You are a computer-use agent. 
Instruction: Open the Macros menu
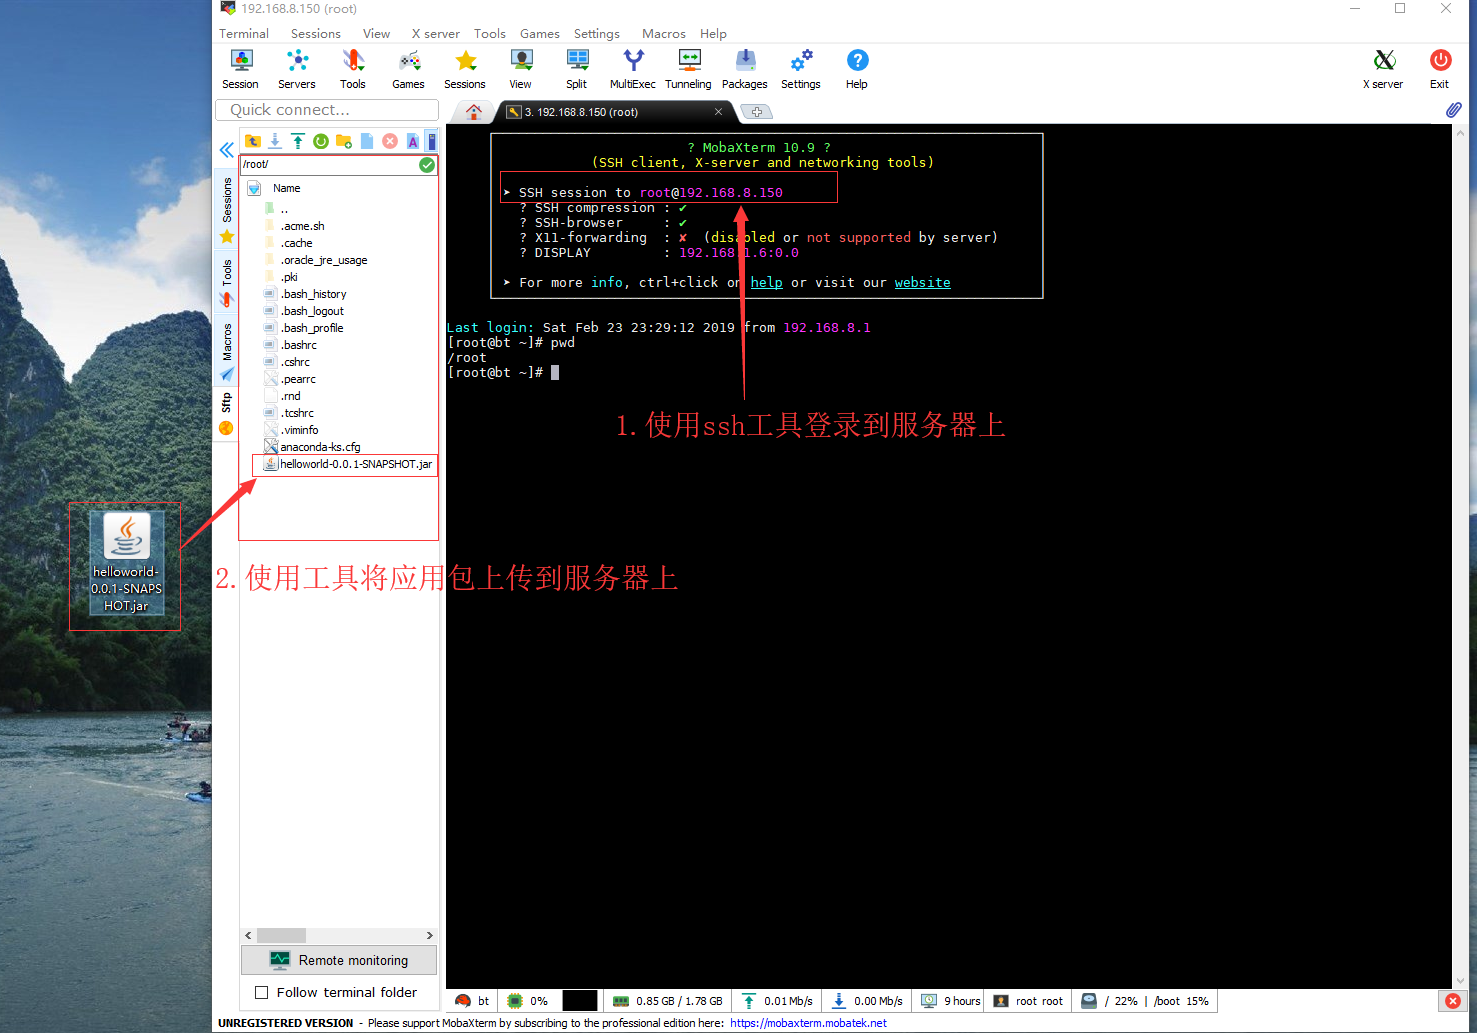(x=664, y=33)
